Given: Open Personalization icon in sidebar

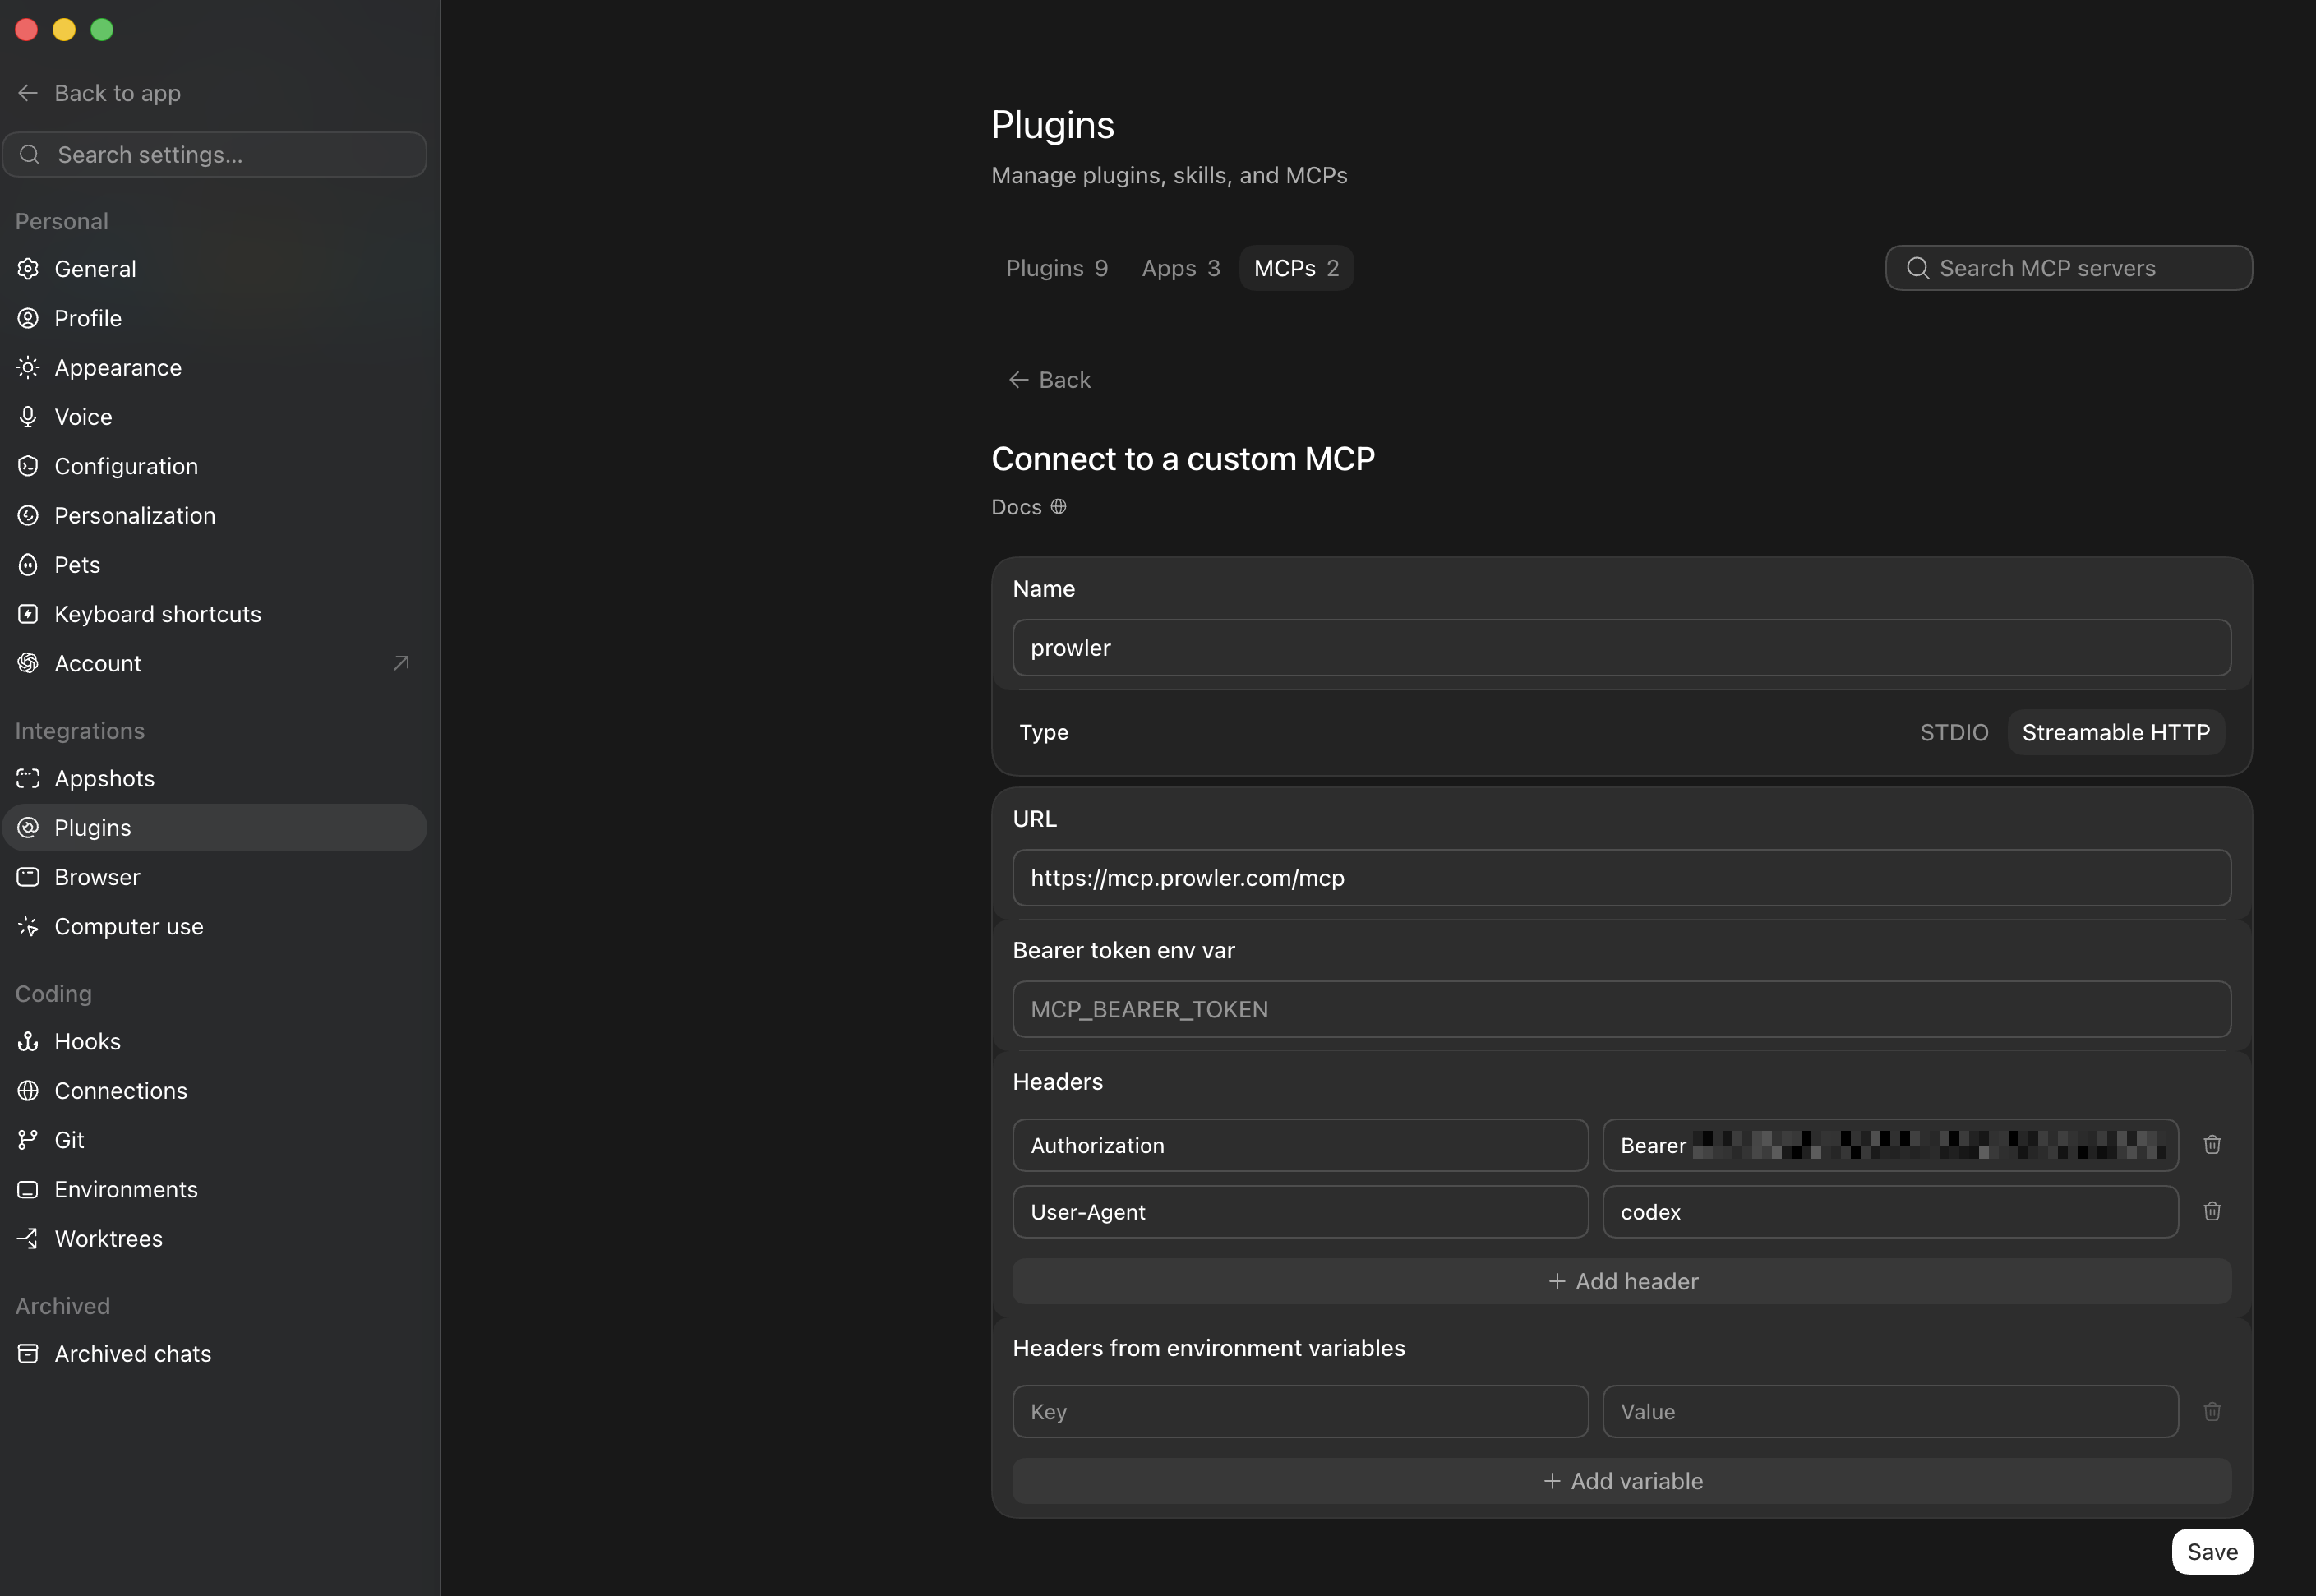Looking at the screenshot, I should (x=28, y=515).
